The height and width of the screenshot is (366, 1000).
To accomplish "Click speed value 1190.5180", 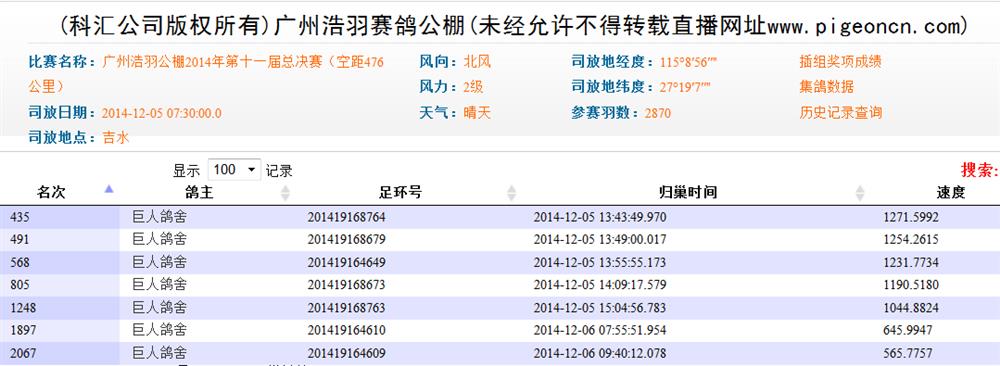I will coord(911,285).
